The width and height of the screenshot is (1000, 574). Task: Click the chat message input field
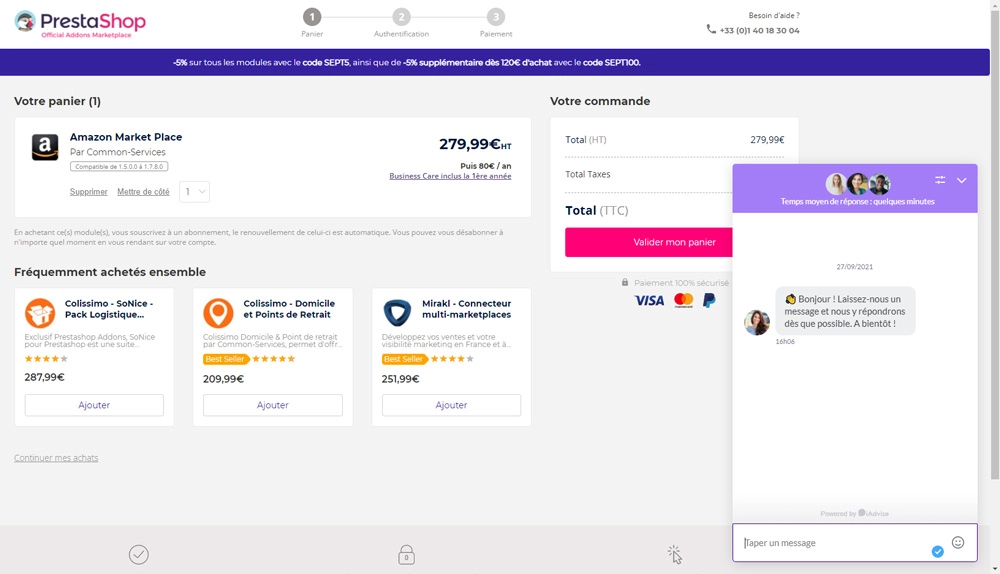[855, 543]
